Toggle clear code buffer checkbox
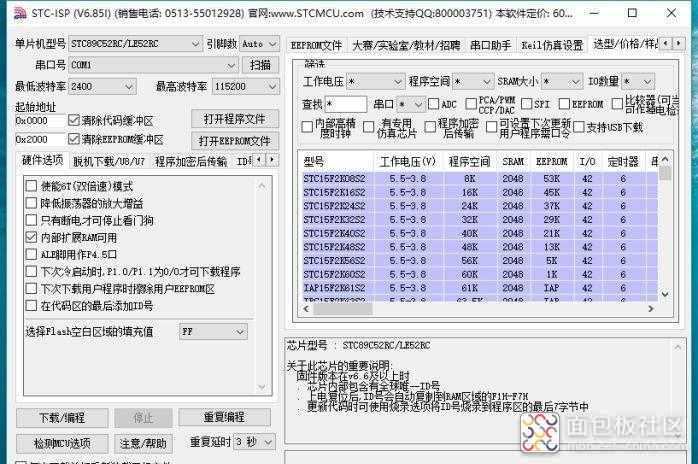This screenshot has width=698, height=464. 74,120
